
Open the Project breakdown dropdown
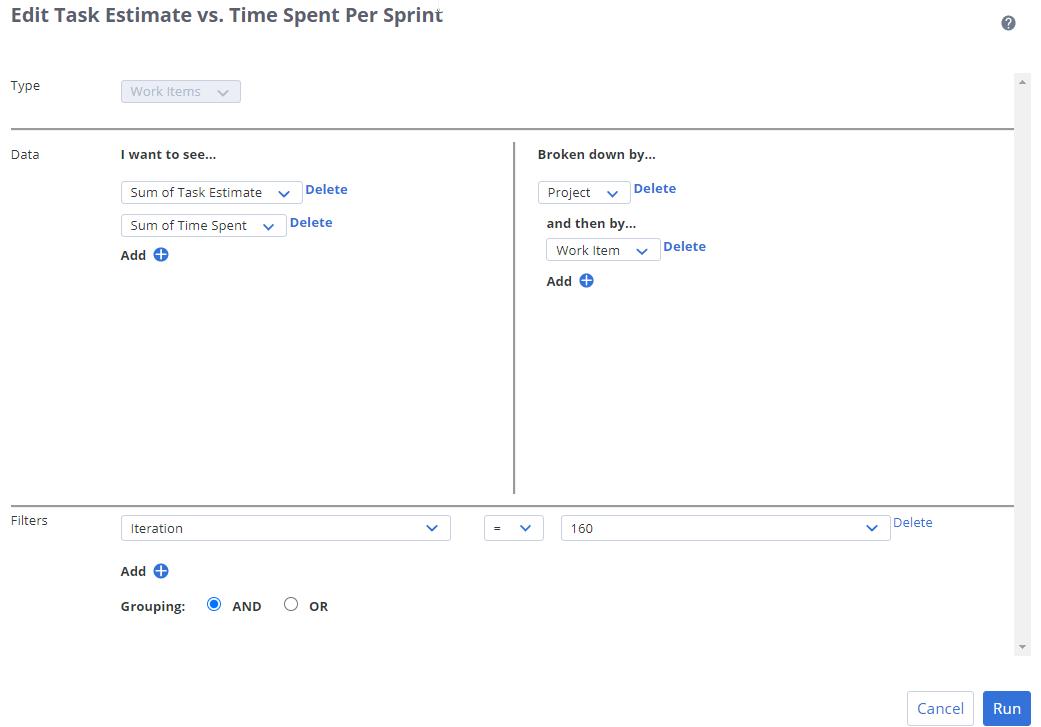612,192
